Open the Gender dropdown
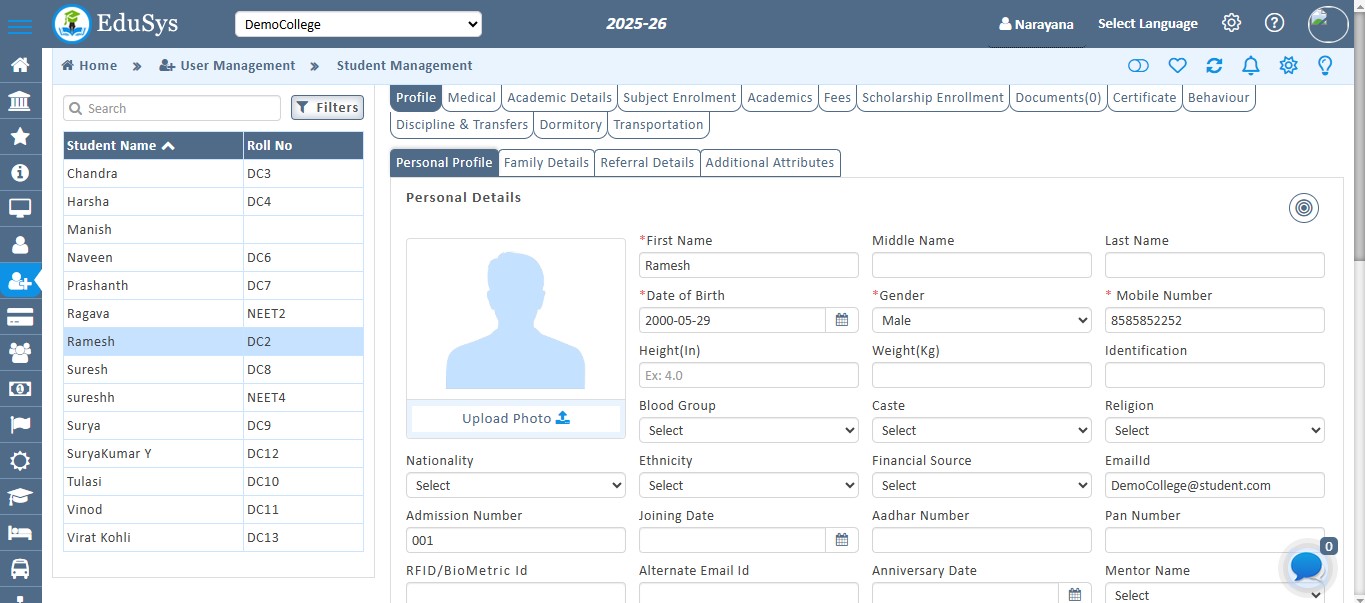 coord(981,320)
